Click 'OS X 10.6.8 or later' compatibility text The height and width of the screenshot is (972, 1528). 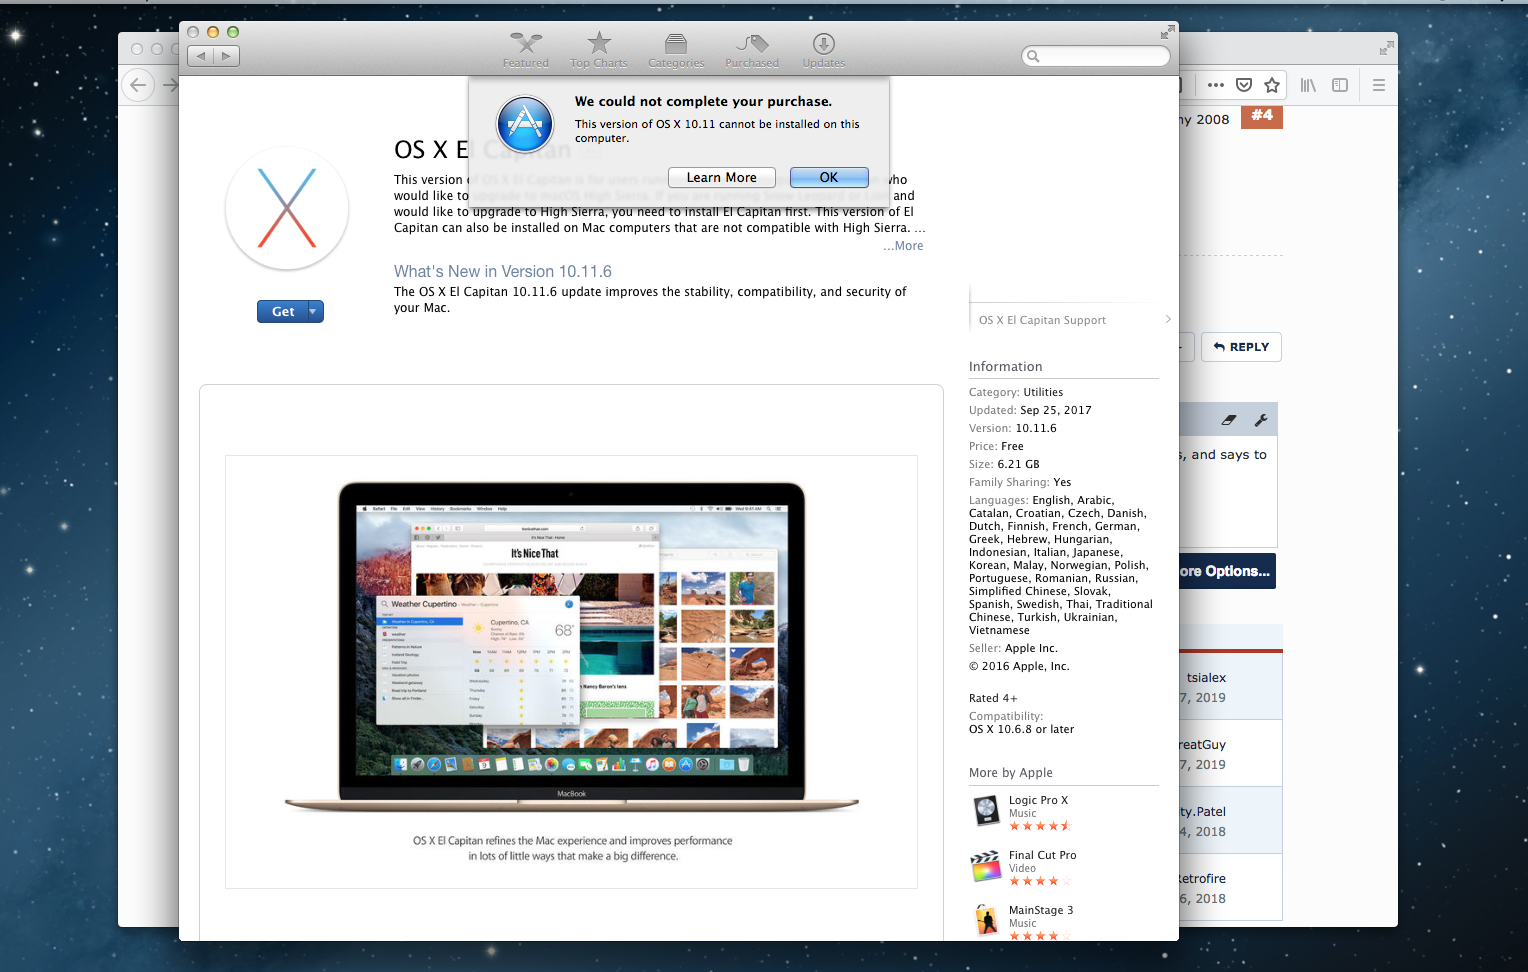pos(1021,729)
